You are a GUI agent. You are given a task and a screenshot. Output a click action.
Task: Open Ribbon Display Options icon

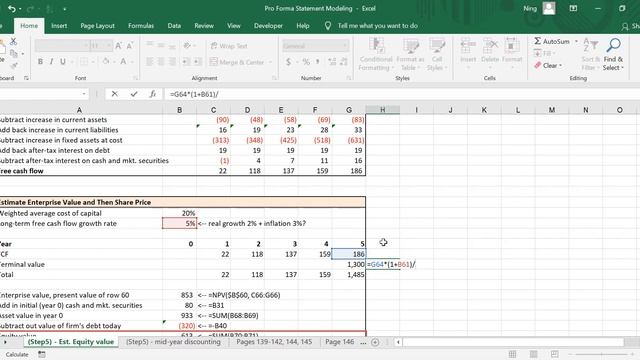click(573, 9)
